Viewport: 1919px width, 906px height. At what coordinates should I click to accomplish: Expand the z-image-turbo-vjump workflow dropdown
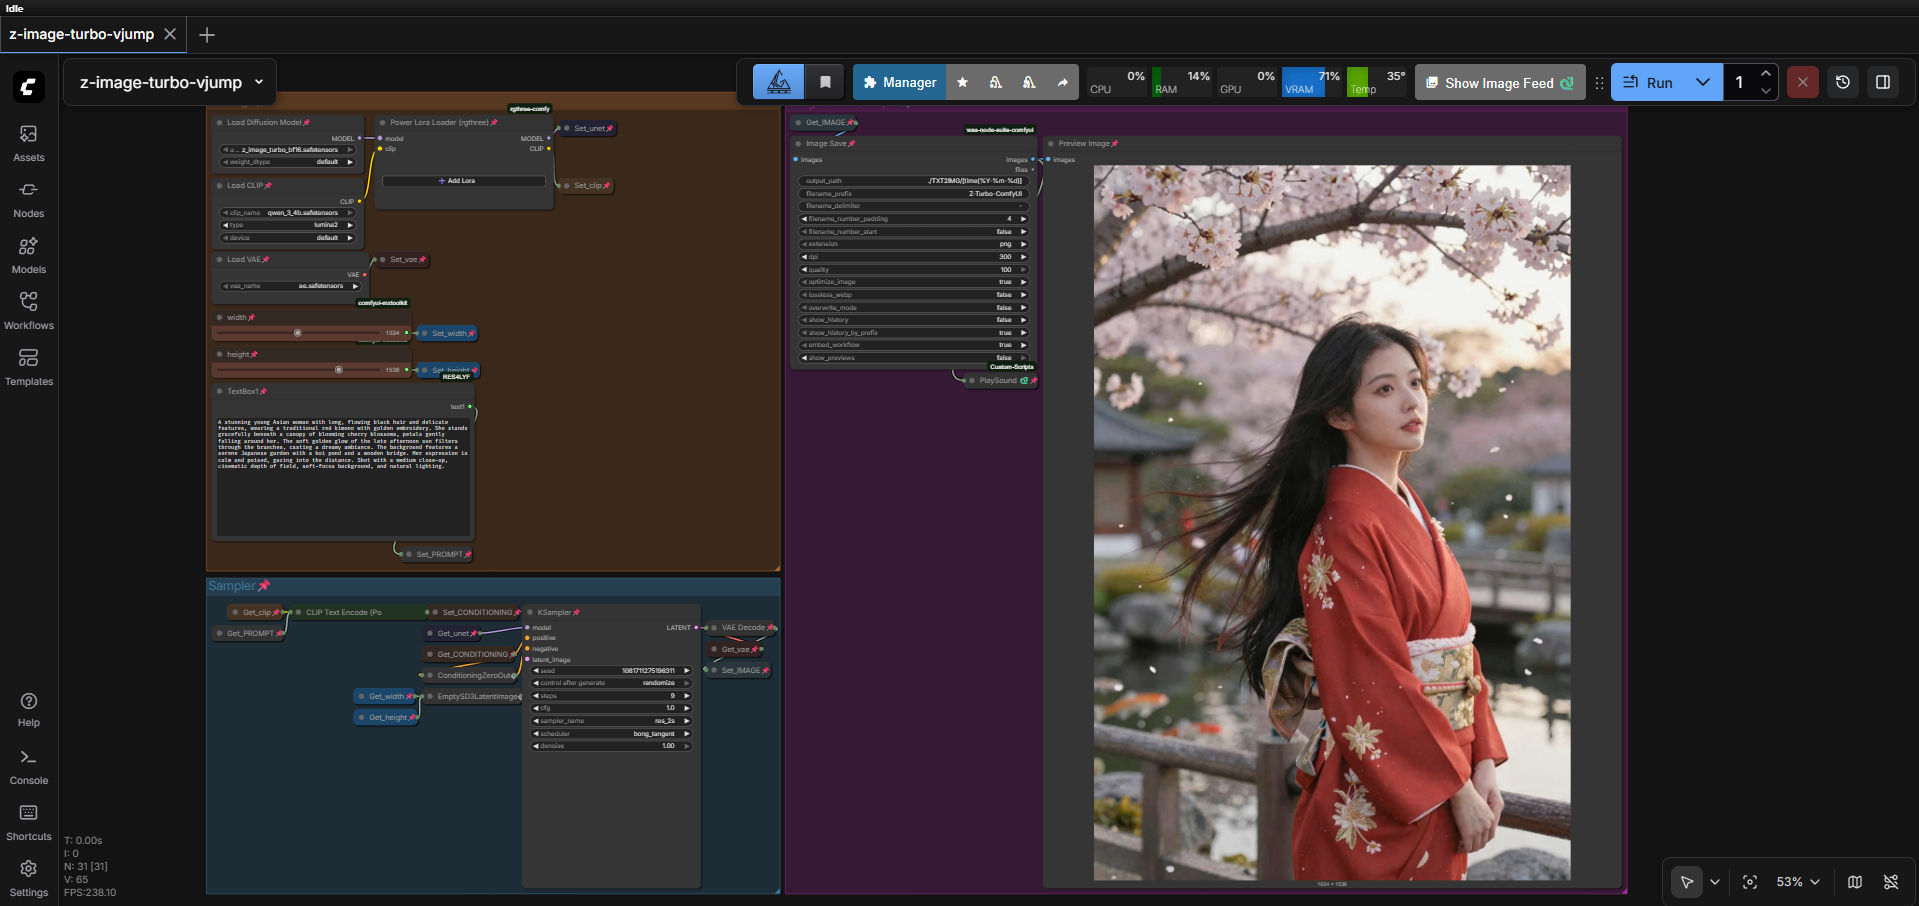(x=259, y=82)
